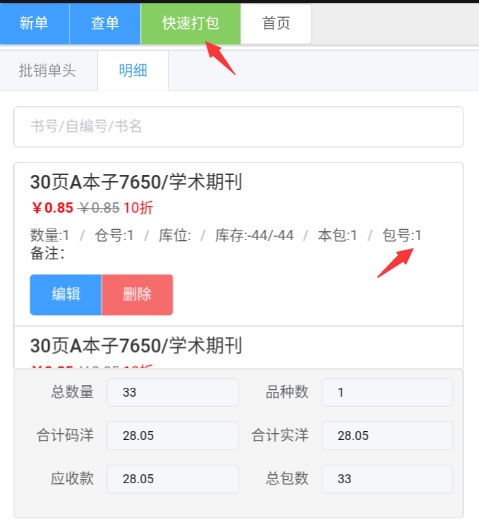This screenshot has width=479, height=531.
Task: Click the red ¥0.85 discounted price
Action: [x=53, y=208]
